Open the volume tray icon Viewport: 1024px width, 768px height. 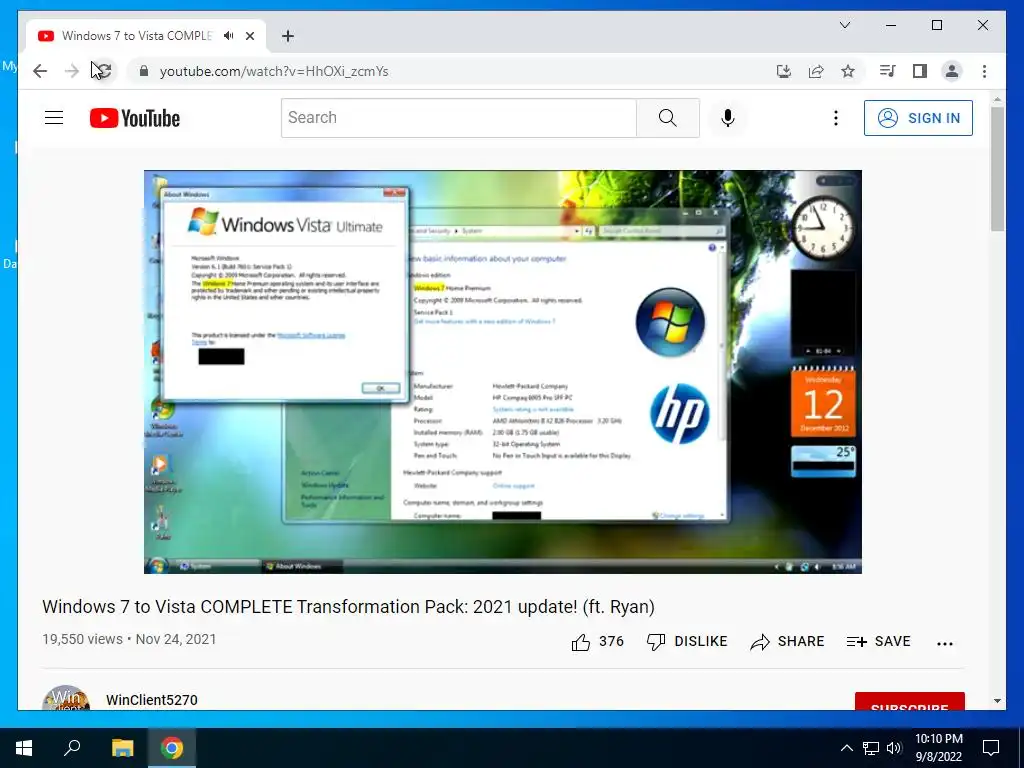coord(894,748)
